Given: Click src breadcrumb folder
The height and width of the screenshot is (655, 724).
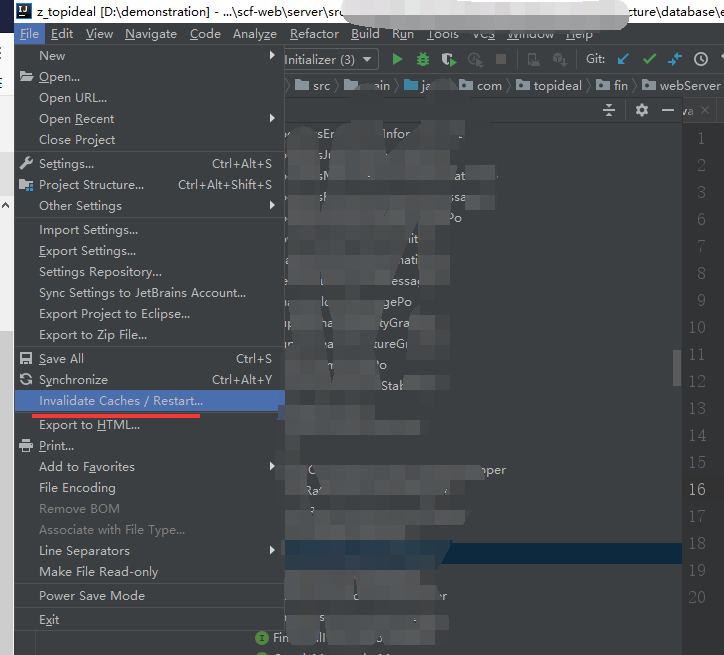Looking at the screenshot, I should pyautogui.click(x=313, y=86).
